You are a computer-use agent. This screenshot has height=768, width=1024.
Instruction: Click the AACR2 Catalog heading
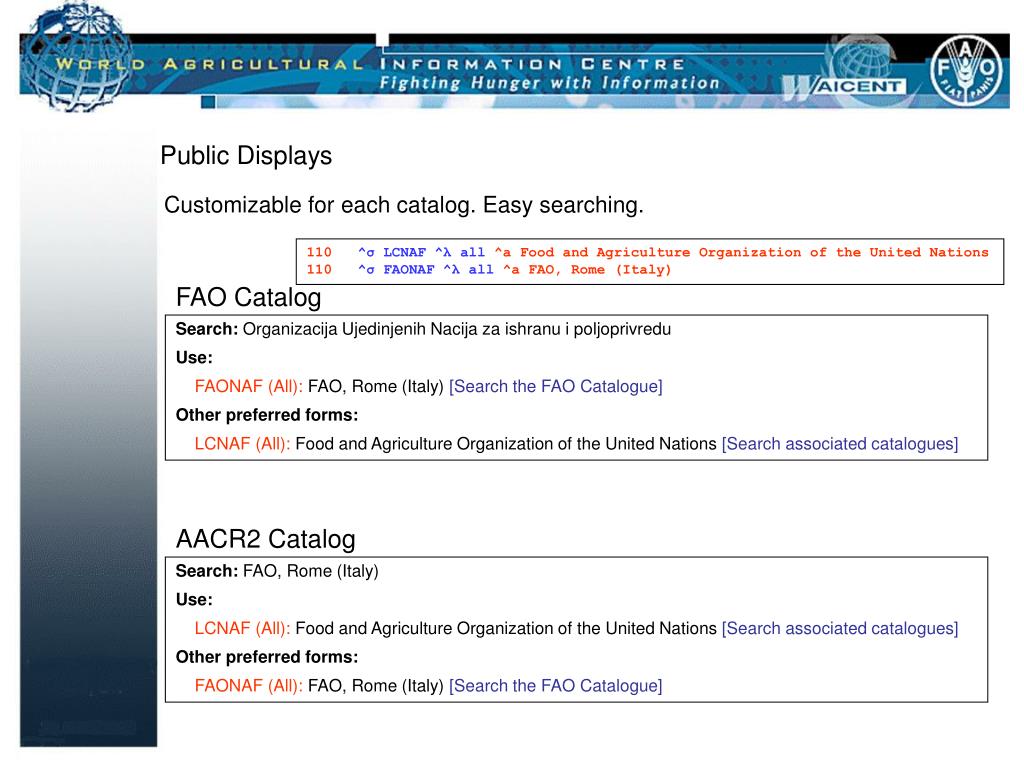[x=266, y=539]
